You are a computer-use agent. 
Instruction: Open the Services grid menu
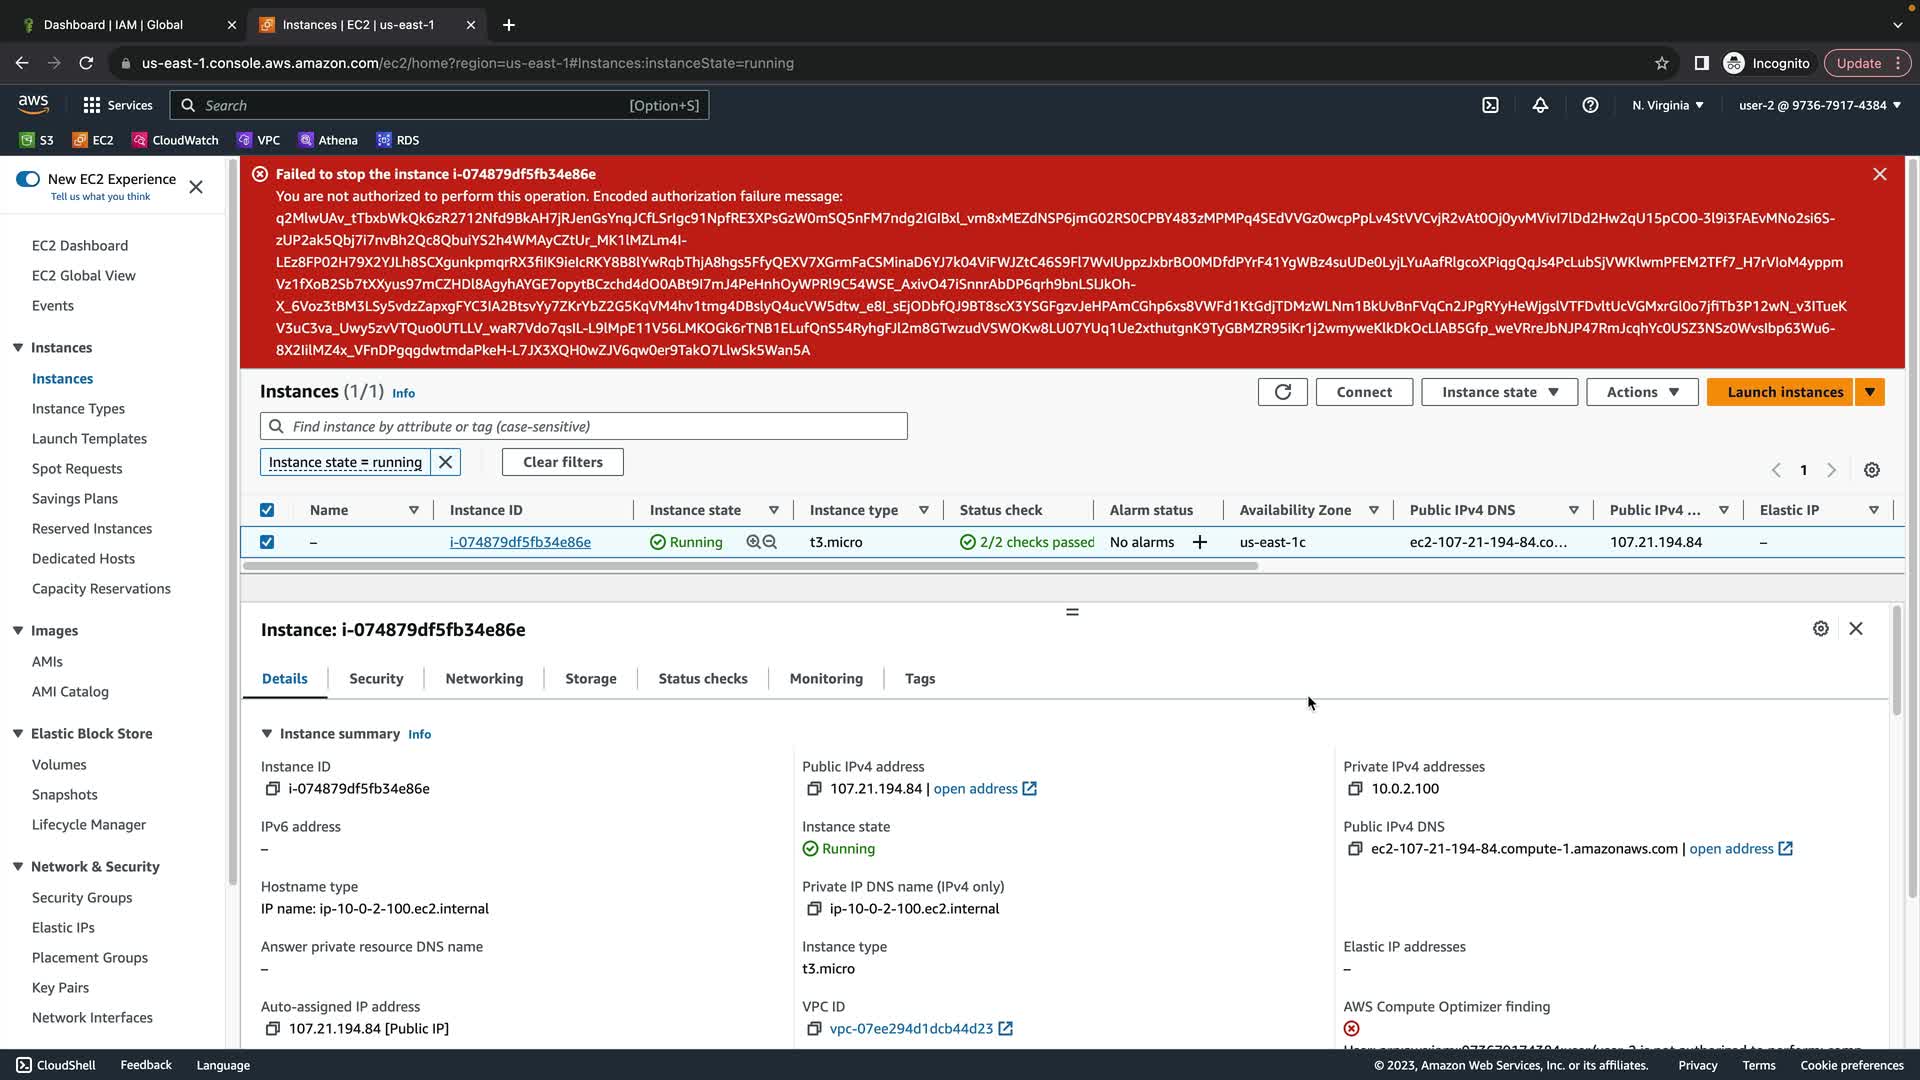click(92, 105)
